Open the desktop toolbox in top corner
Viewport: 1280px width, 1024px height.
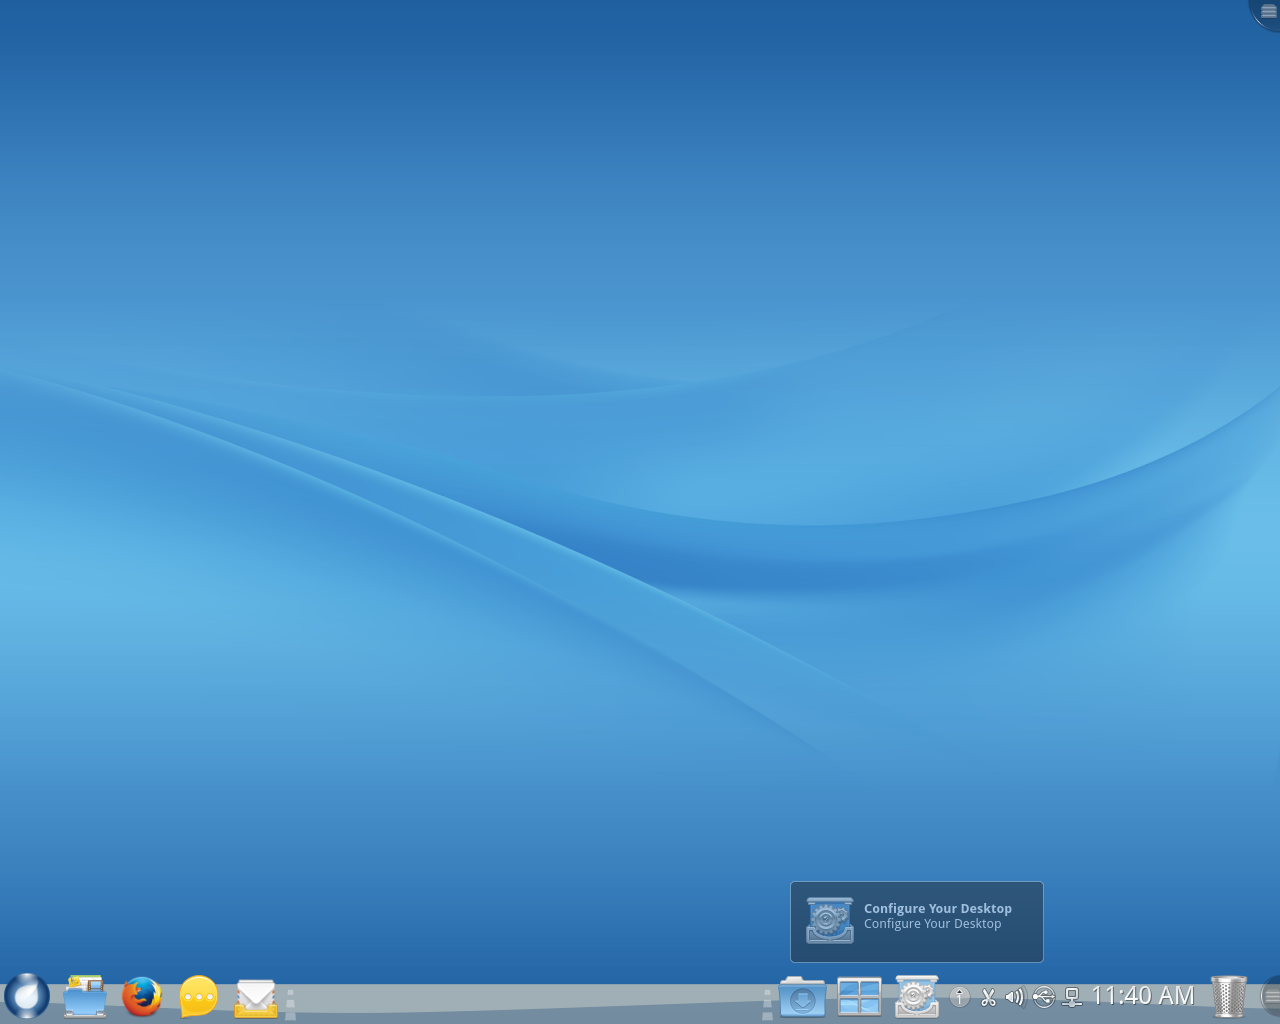click(x=1267, y=12)
